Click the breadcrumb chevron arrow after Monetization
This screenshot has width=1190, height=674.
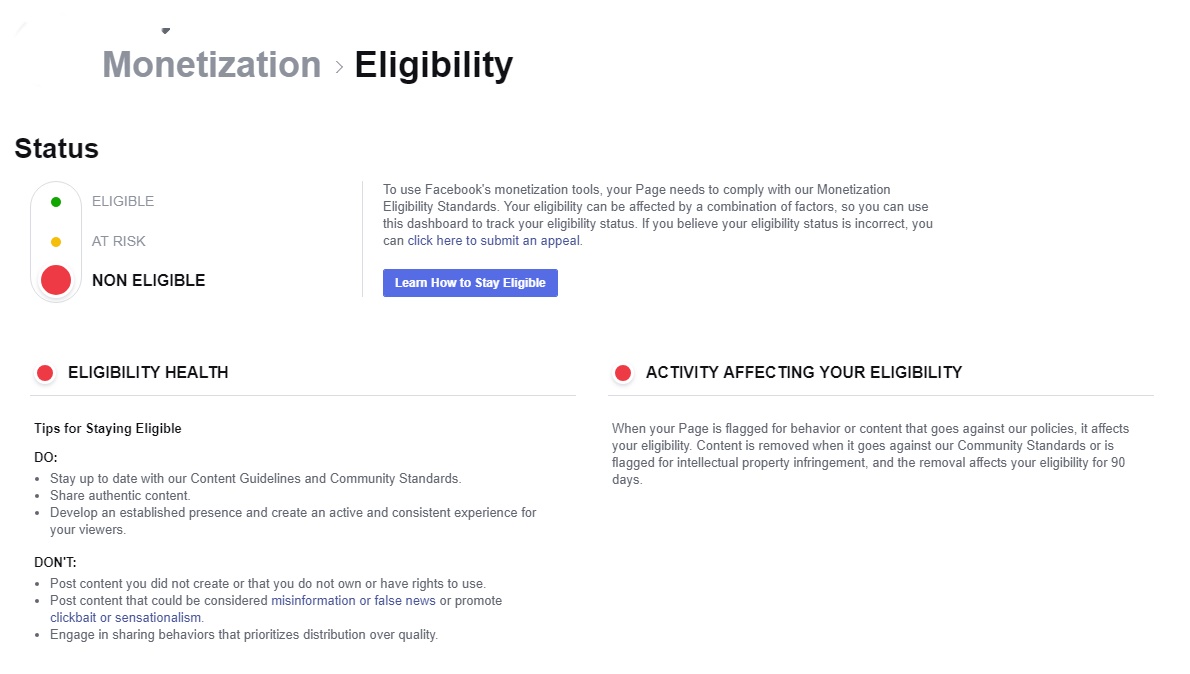339,67
